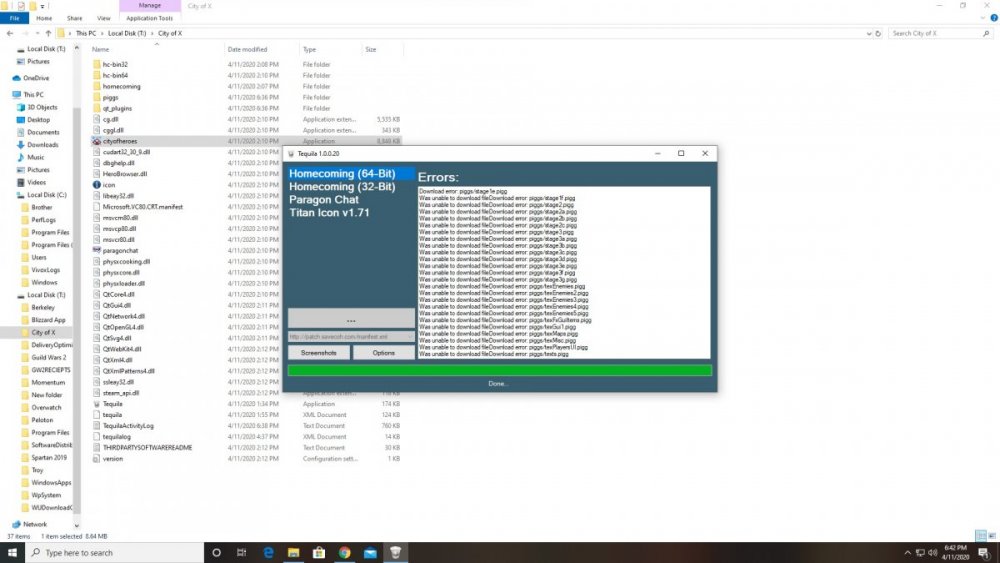Switch to the Application Tools tab
1000x563 pixels.
click(149, 18)
